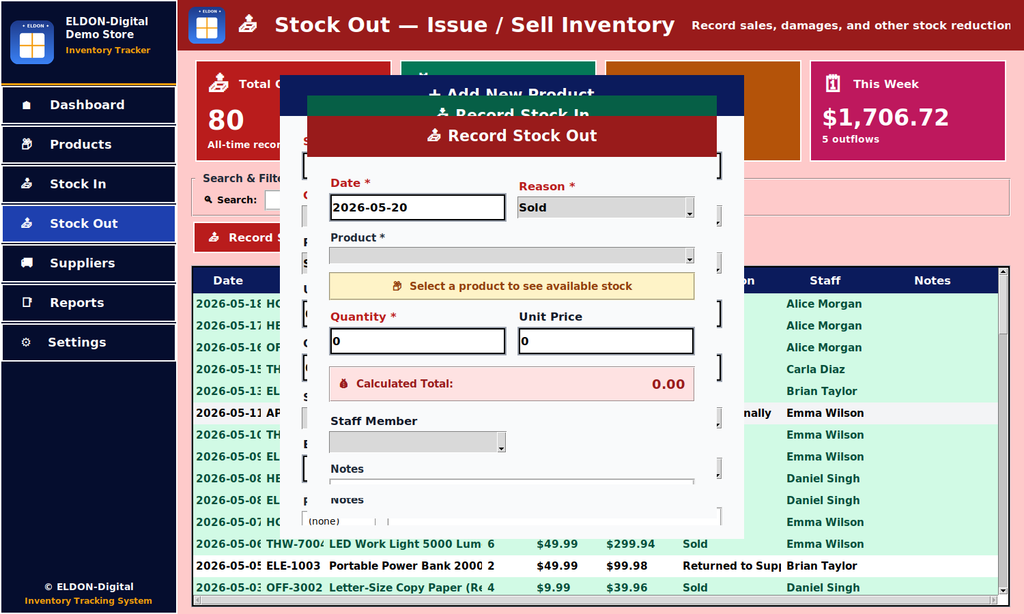
Task: Click Returned to Supplier reason cell
Action: tap(731, 566)
